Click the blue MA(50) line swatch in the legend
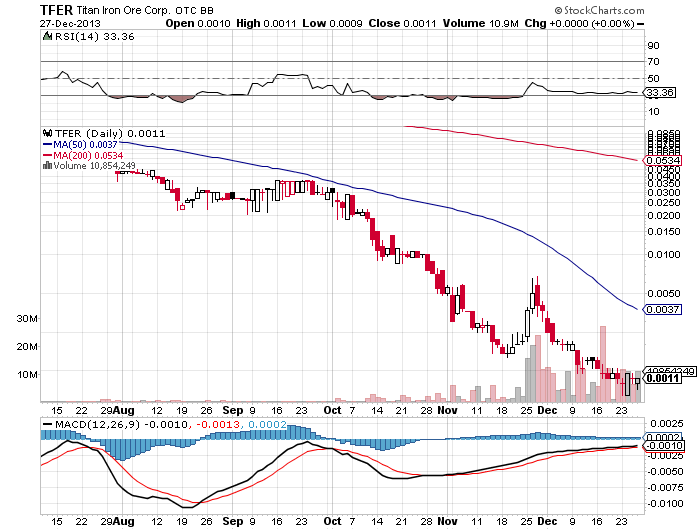 (47, 145)
